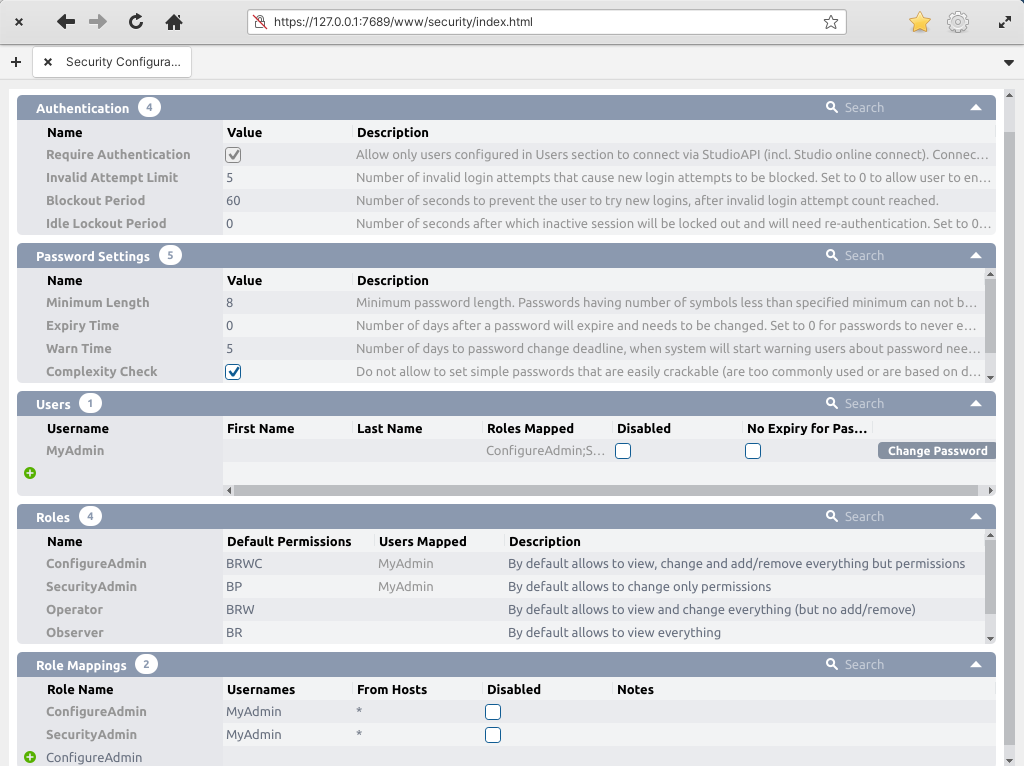This screenshot has height=766, width=1024.
Task: Add a new role mapping row
Action: click(x=30, y=757)
